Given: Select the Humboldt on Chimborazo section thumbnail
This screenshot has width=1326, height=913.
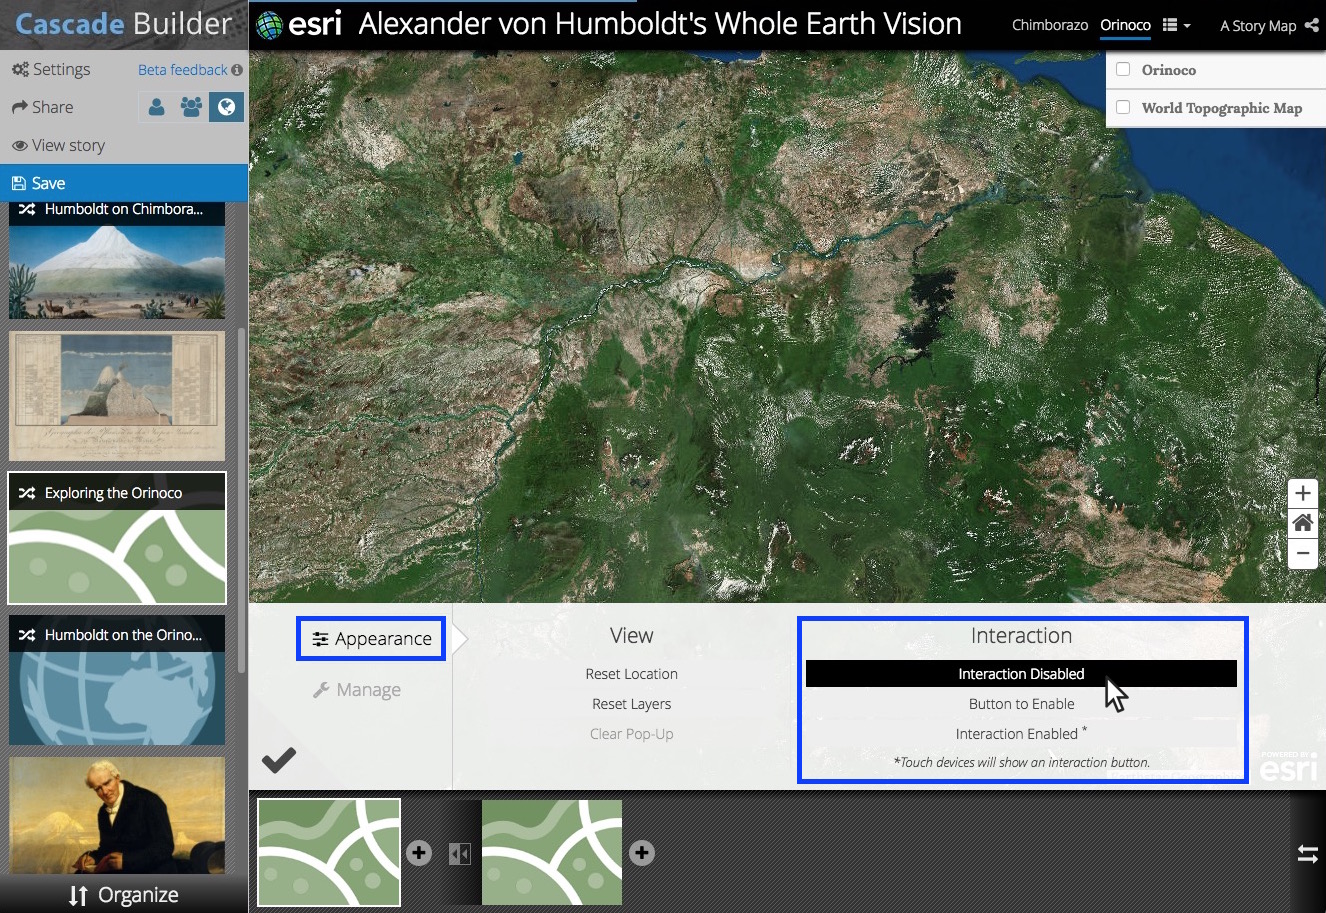Looking at the screenshot, I should pyautogui.click(x=117, y=261).
